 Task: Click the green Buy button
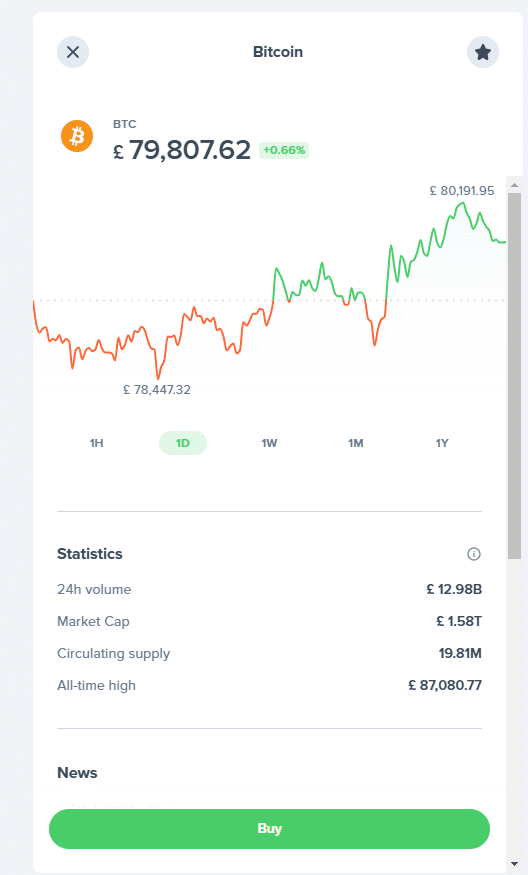tap(270, 829)
